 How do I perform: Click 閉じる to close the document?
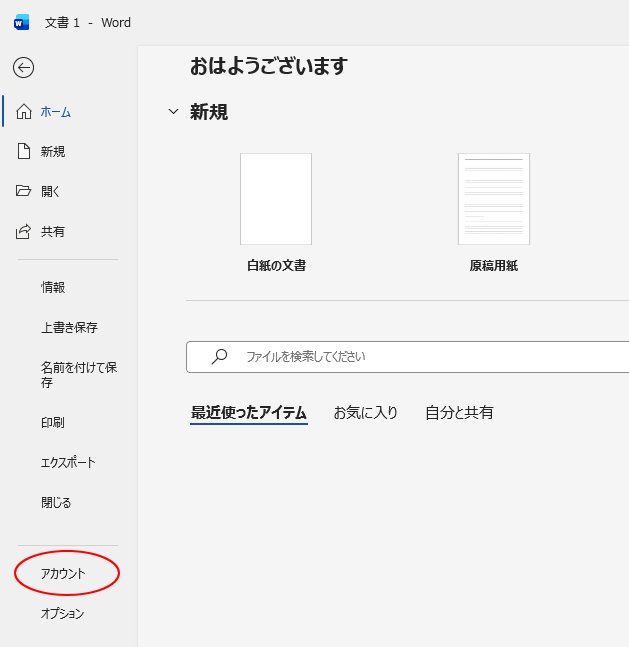pyautogui.click(x=56, y=503)
